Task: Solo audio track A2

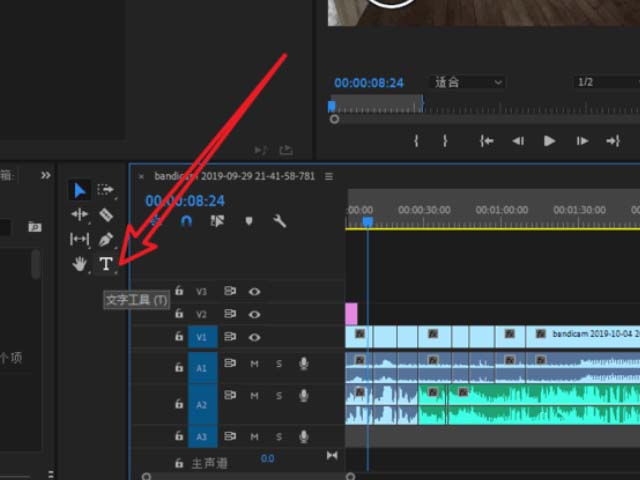Action: (x=279, y=396)
